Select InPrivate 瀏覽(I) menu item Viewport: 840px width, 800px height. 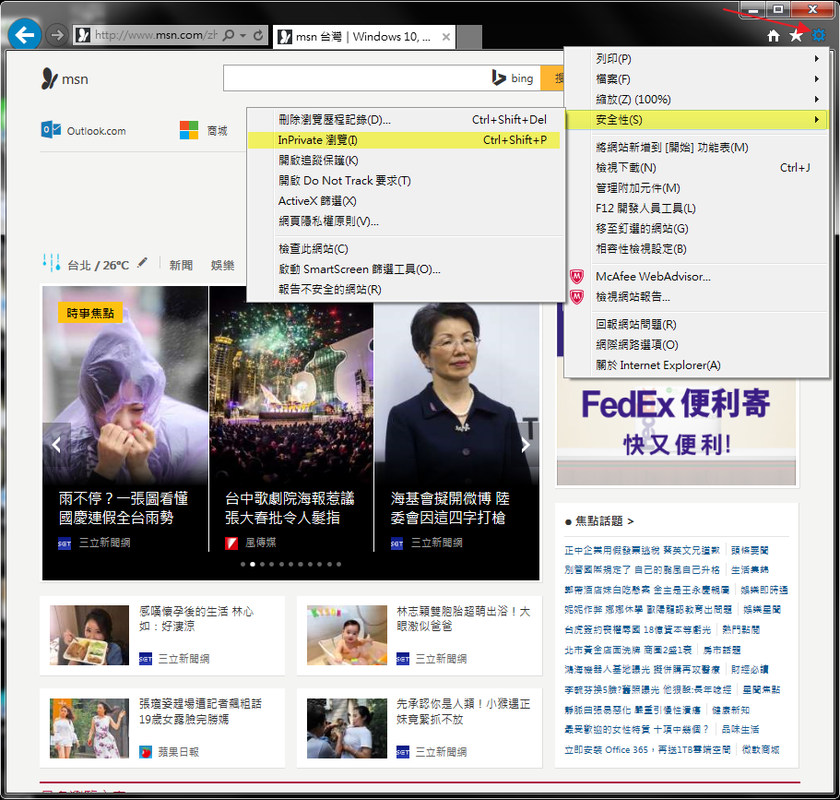405,140
